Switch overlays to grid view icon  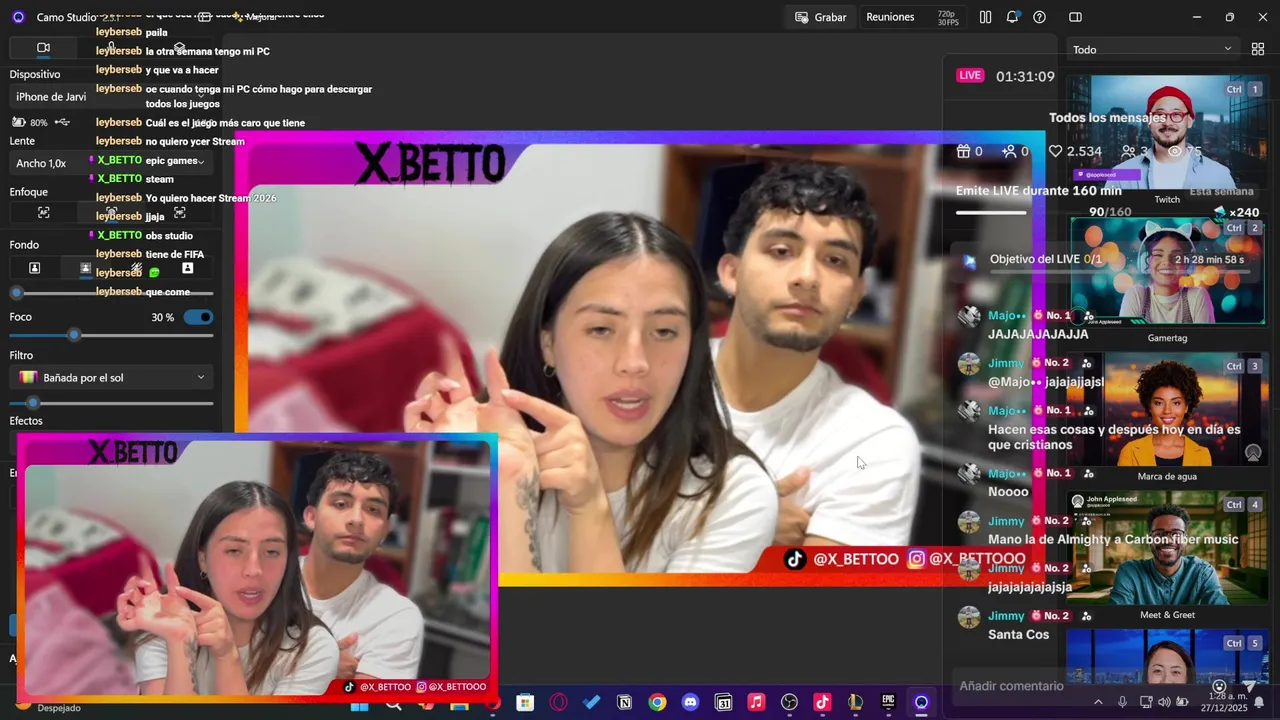(x=1258, y=49)
